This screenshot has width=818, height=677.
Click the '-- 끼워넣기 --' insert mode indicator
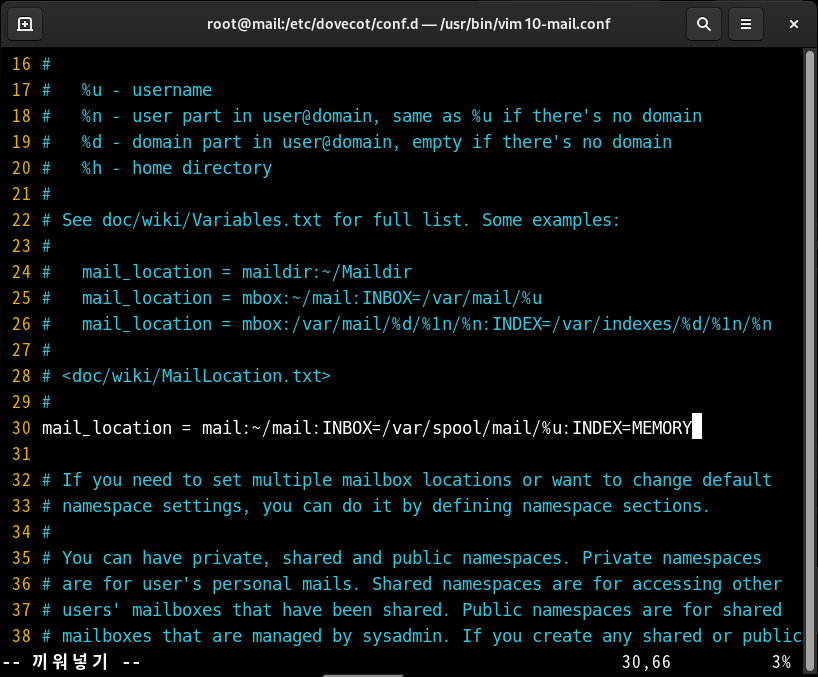tap(71, 662)
